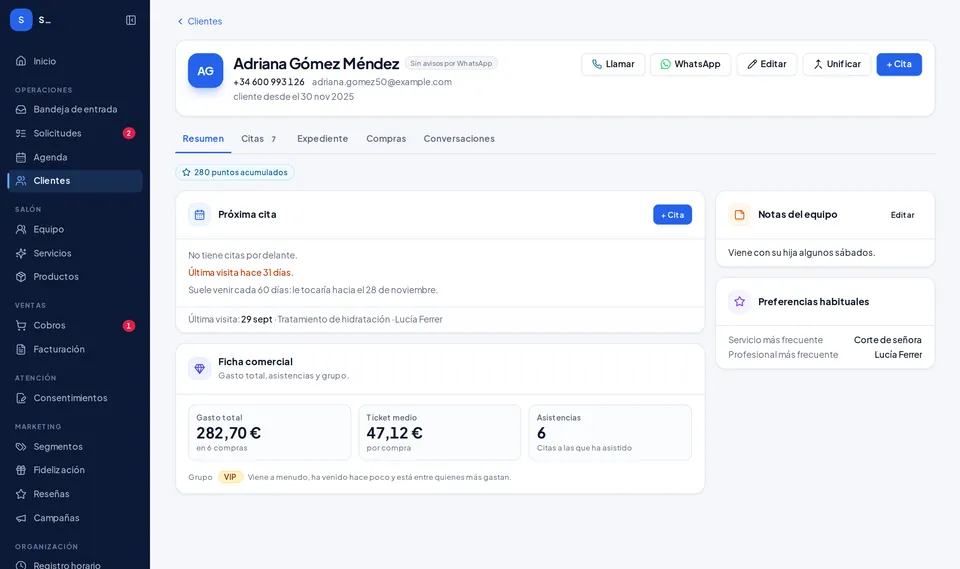Screen dimensions: 960x569
Task: Open Inicio from the sidebar
Action: click(x=75, y=61)
